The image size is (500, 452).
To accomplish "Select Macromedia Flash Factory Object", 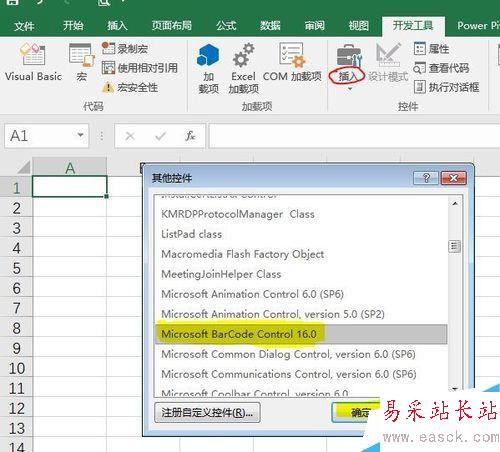I will pos(301,254).
